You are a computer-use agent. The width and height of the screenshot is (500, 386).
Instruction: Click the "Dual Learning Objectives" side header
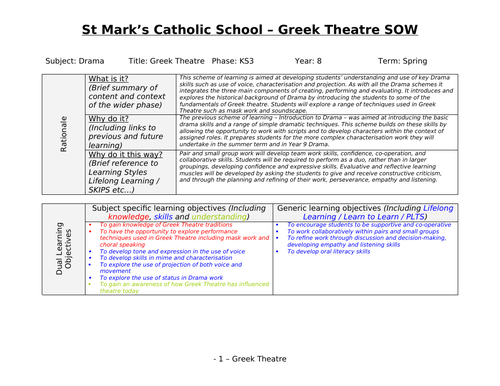point(63,249)
